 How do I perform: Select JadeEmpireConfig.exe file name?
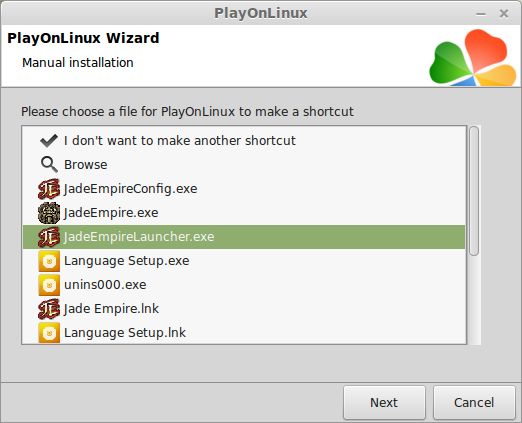tap(130, 189)
